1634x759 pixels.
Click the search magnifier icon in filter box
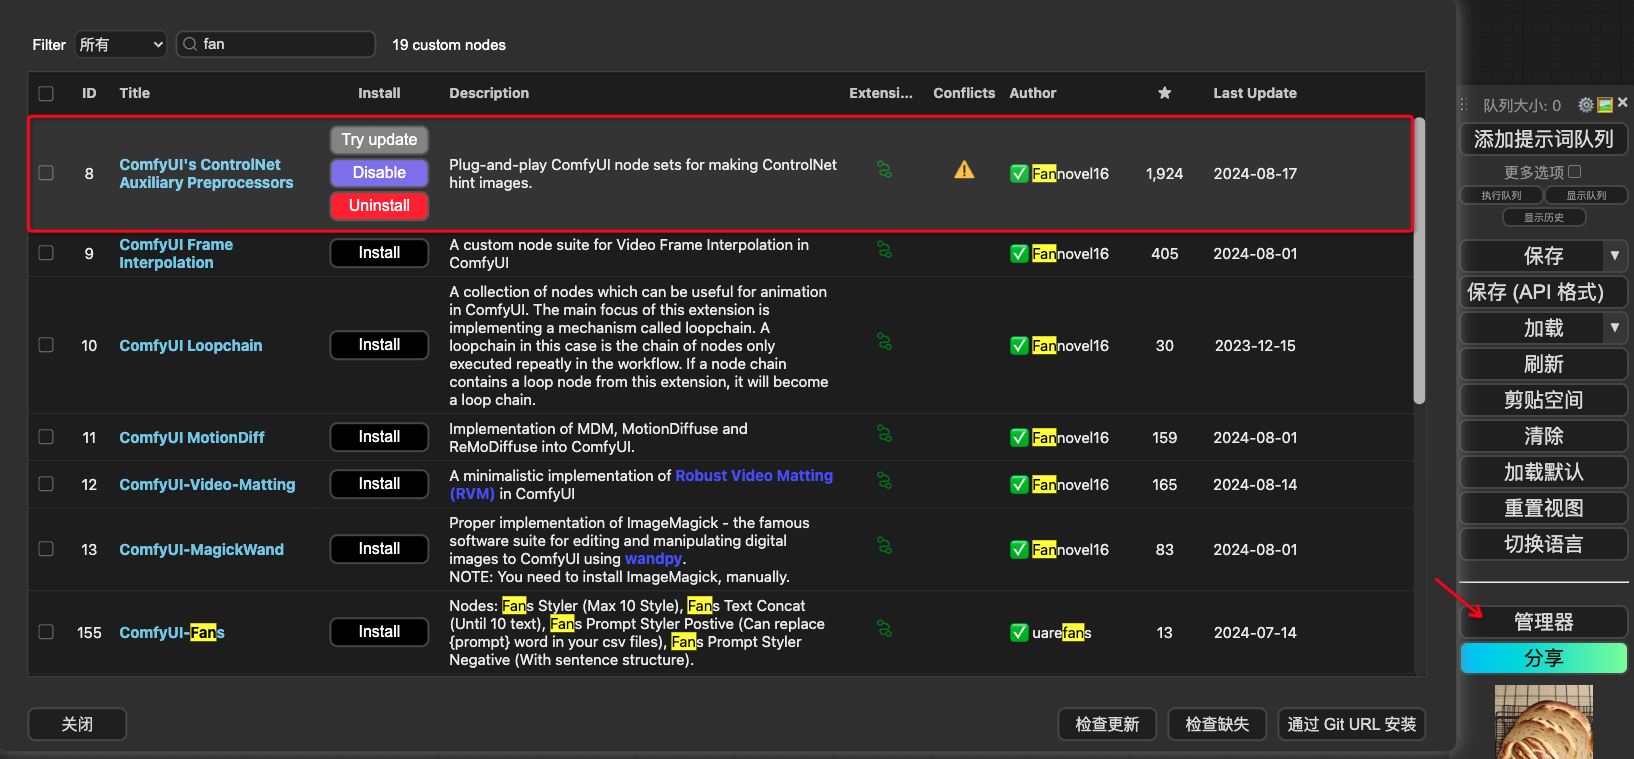coord(190,44)
